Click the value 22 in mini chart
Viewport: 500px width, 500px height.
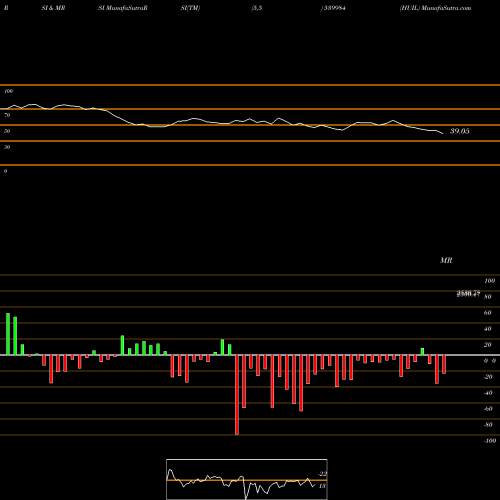(323, 474)
